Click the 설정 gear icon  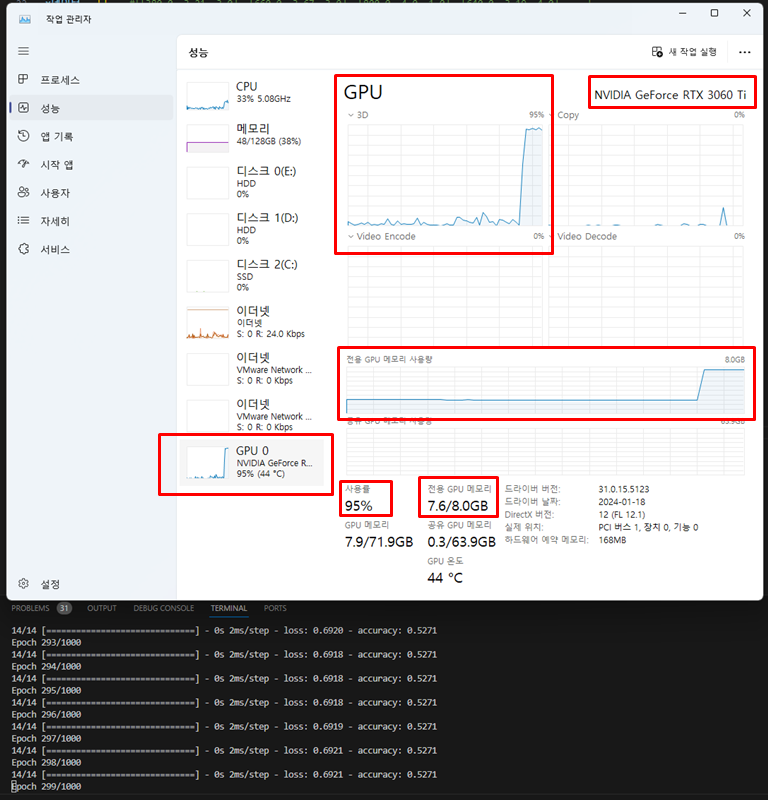[23, 583]
